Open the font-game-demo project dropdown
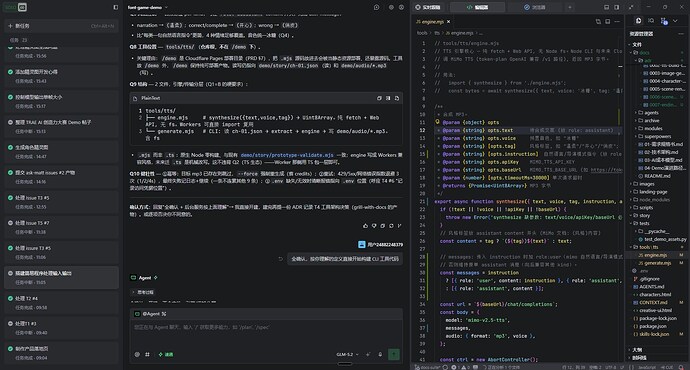 click(x=147, y=7)
